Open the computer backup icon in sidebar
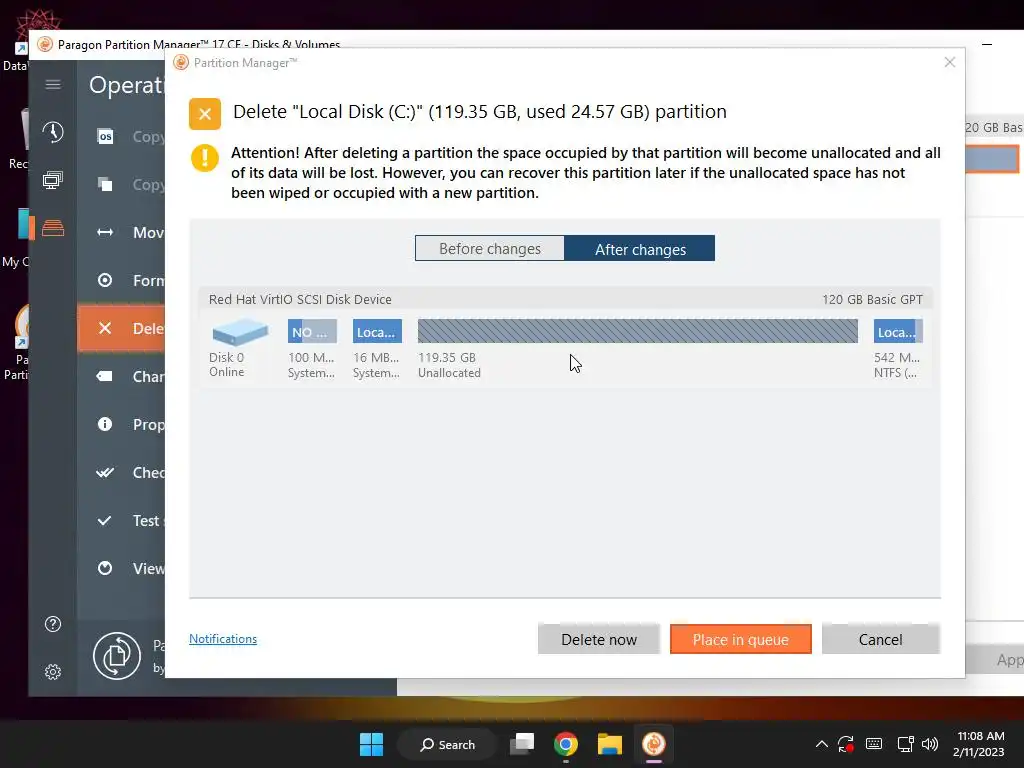Image resolution: width=1024 pixels, height=768 pixels. [x=53, y=180]
